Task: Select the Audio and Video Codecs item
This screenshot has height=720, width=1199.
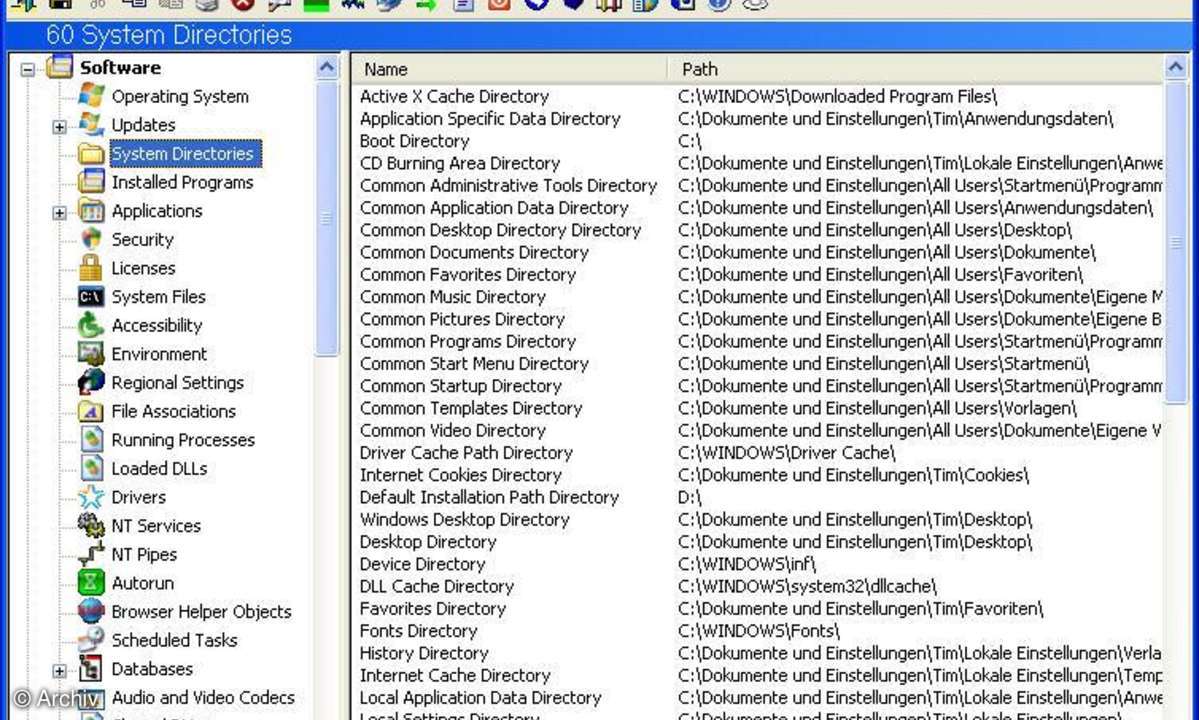Action: (203, 698)
